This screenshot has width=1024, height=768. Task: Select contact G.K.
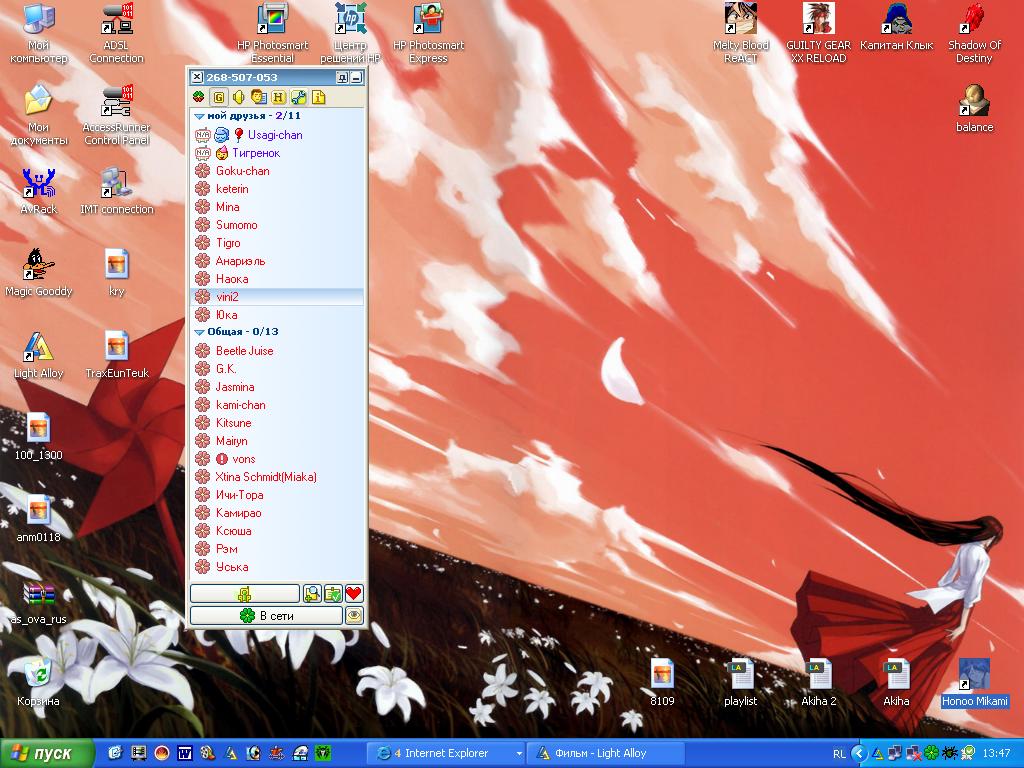(278, 369)
